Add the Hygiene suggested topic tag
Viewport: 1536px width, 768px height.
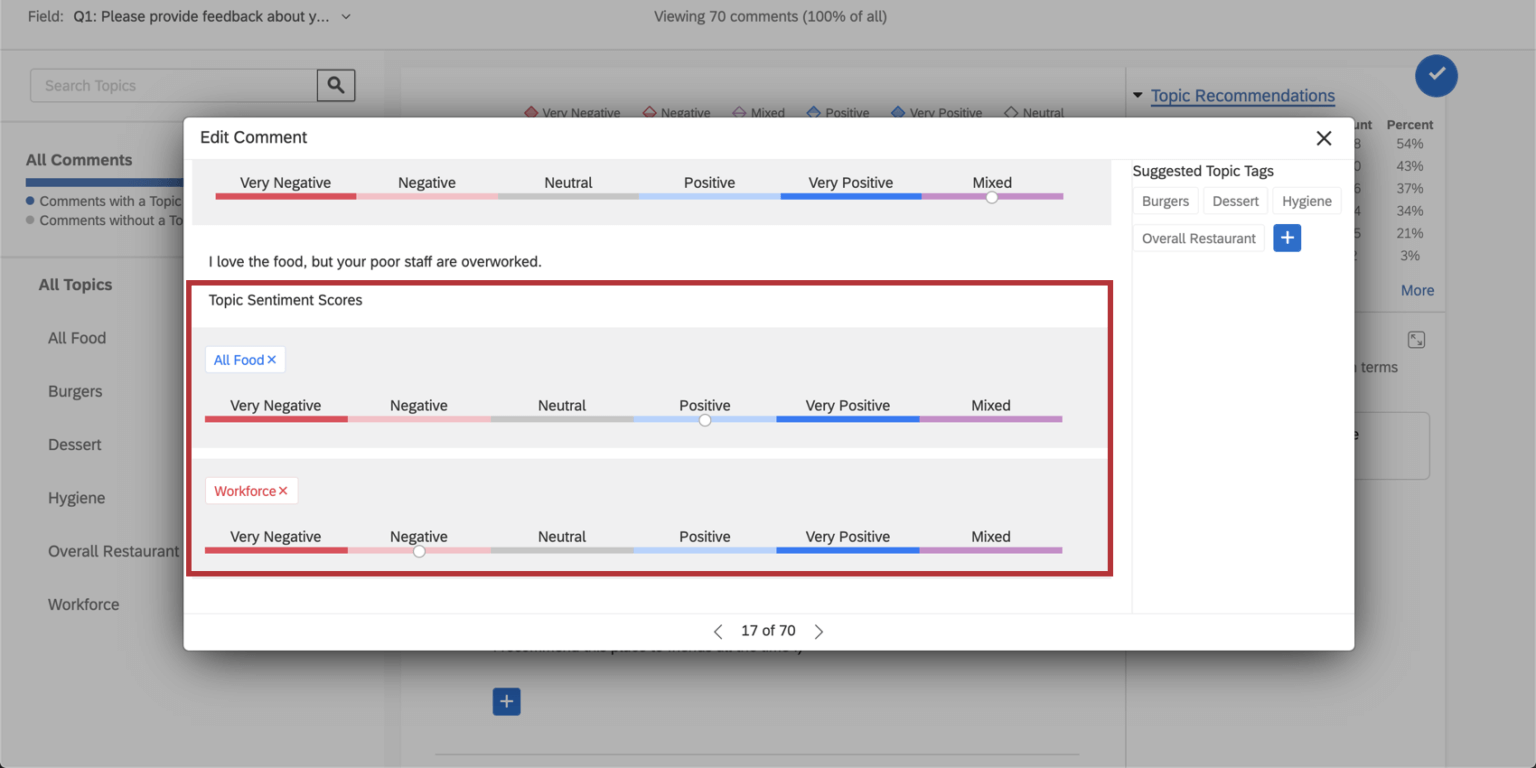pyautogui.click(x=1307, y=200)
